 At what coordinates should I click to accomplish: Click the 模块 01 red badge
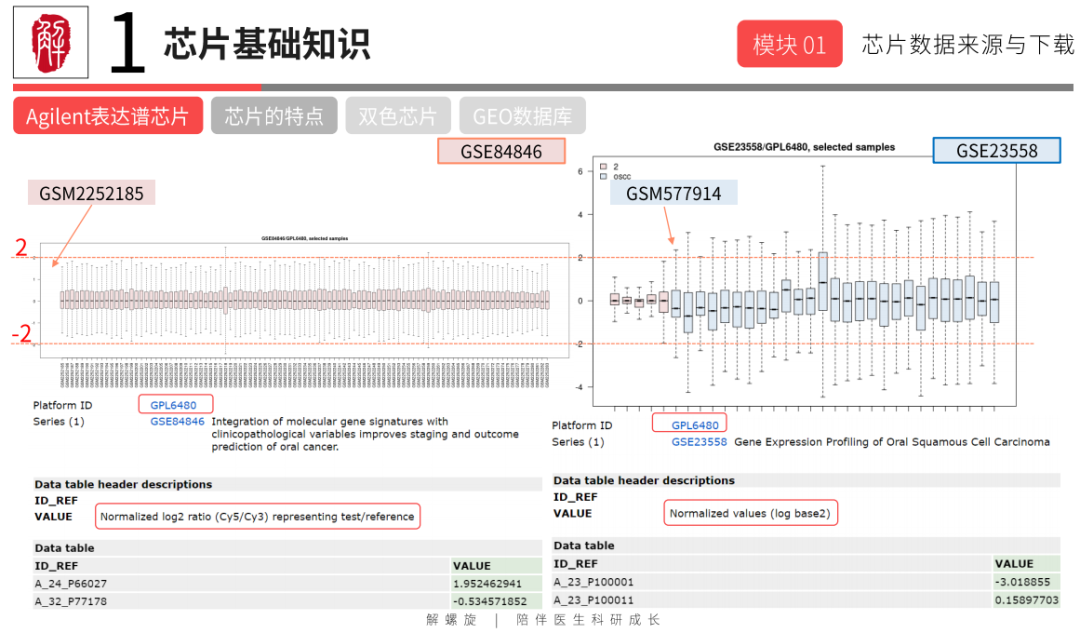pos(789,44)
